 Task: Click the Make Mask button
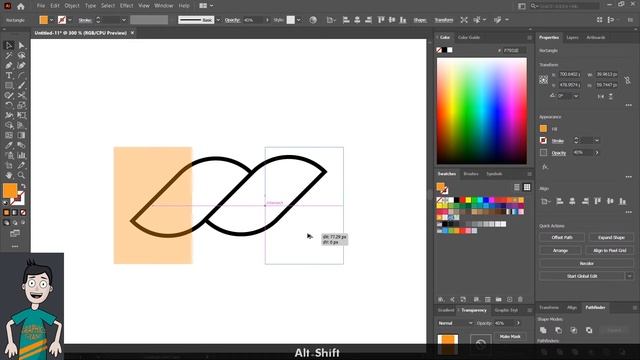510,337
